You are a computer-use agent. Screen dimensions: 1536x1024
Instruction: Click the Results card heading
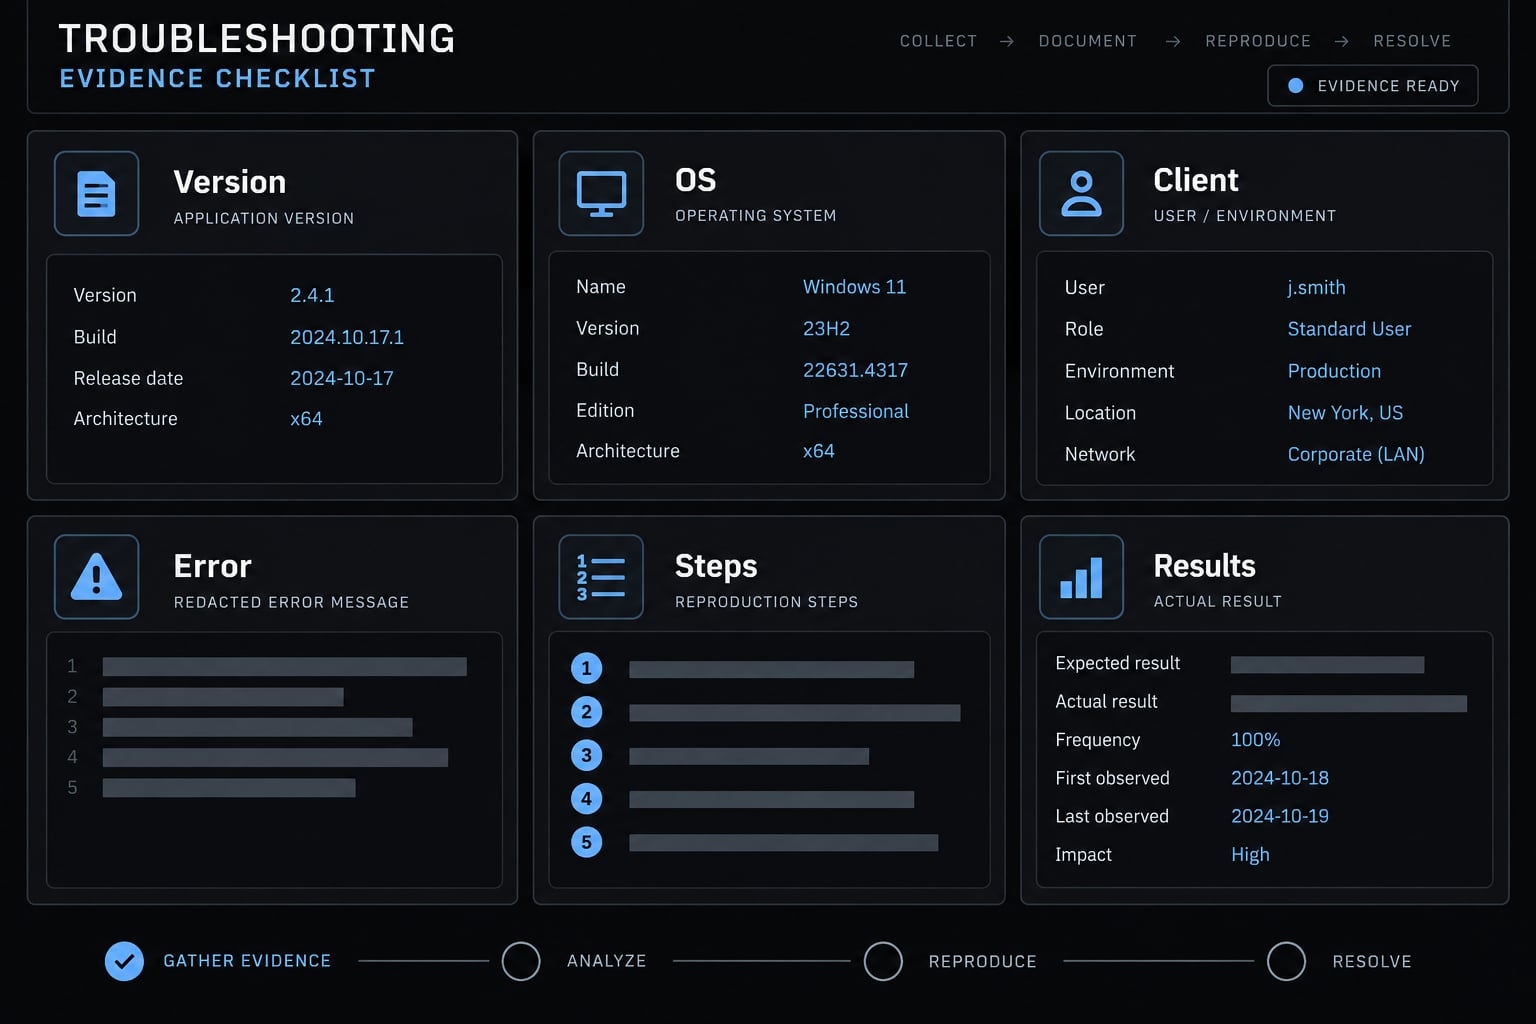point(1204,566)
